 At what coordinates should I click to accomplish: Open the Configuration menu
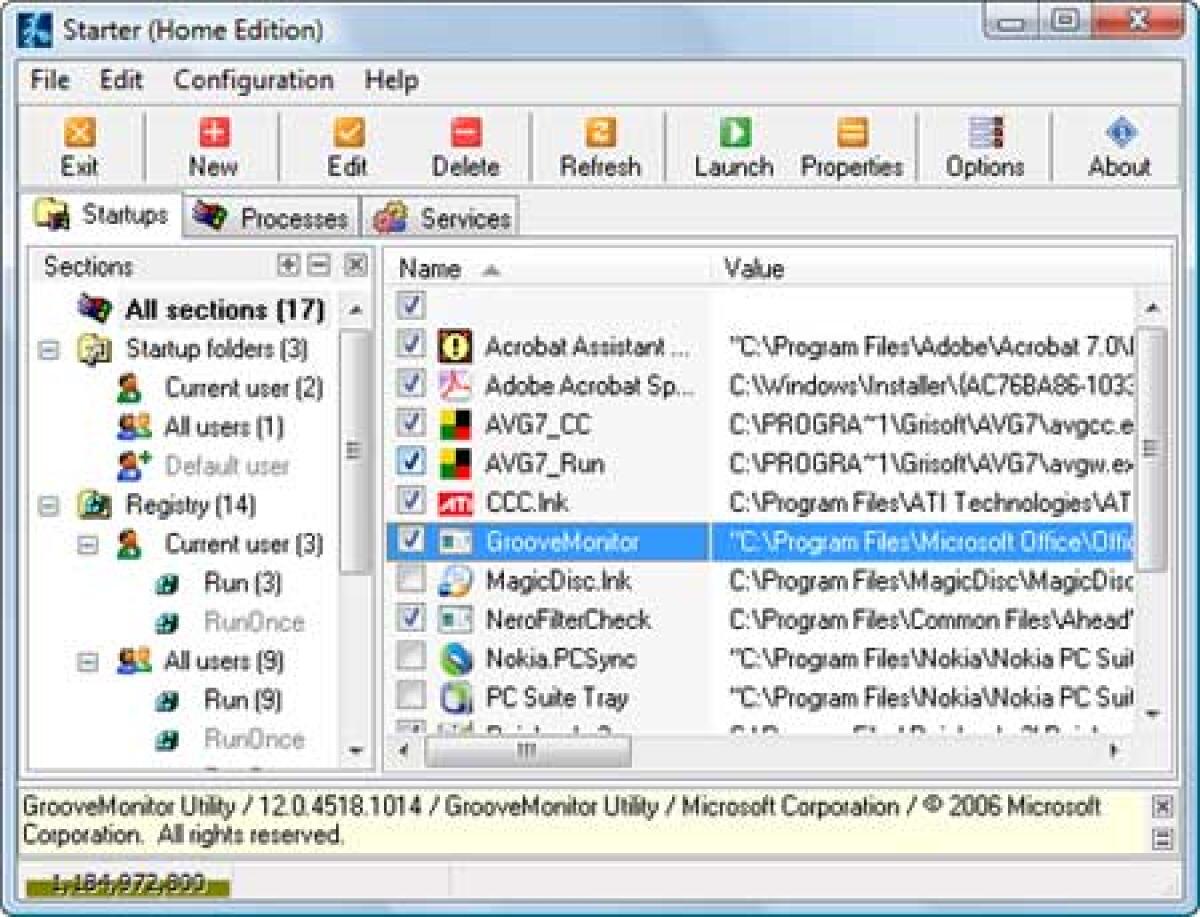[253, 80]
